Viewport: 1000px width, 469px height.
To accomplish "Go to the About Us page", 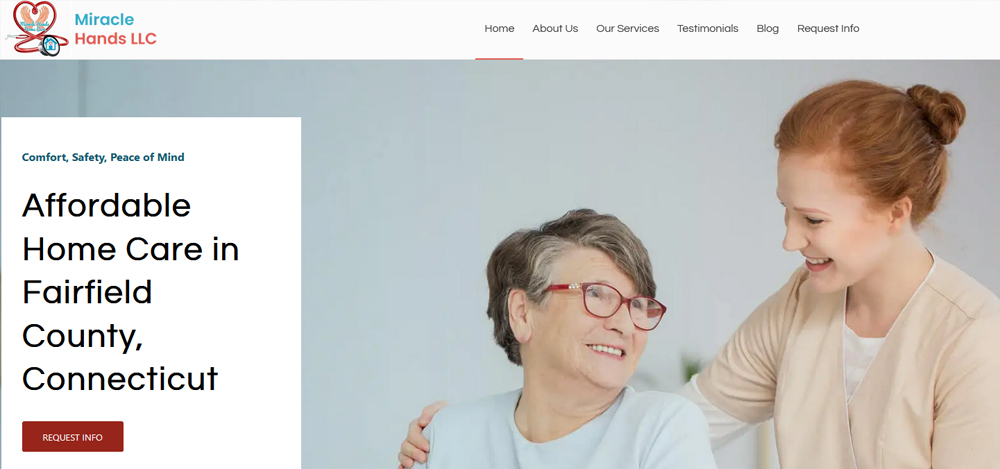I will pyautogui.click(x=555, y=29).
